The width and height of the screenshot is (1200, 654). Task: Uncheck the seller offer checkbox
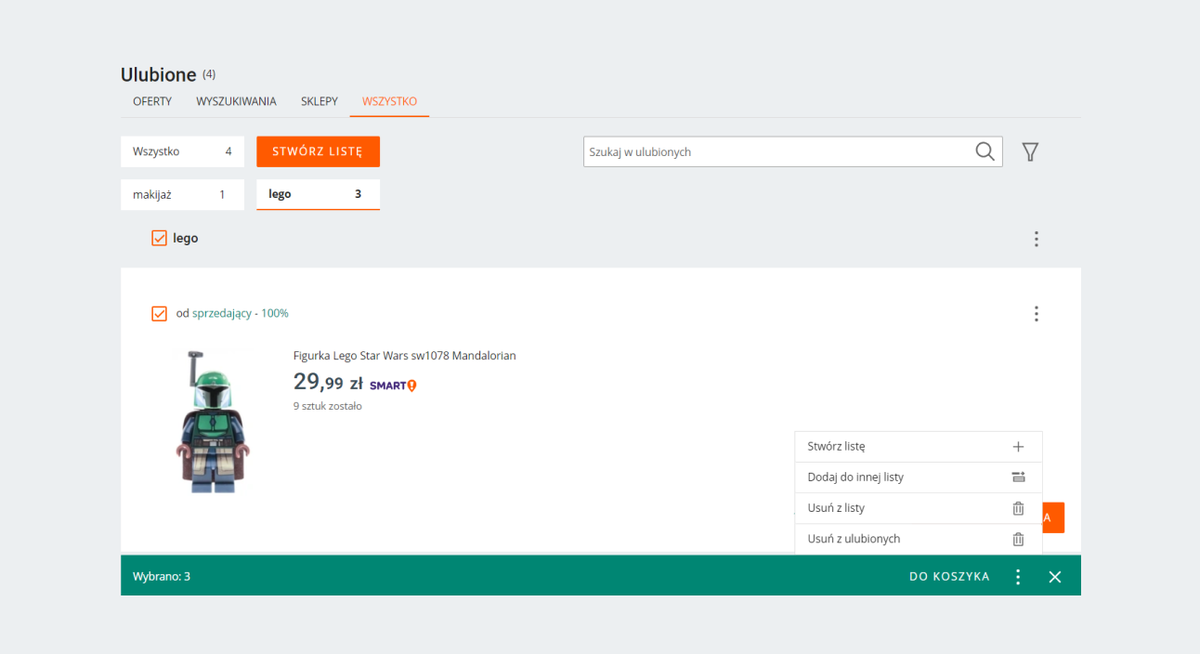pyautogui.click(x=159, y=314)
